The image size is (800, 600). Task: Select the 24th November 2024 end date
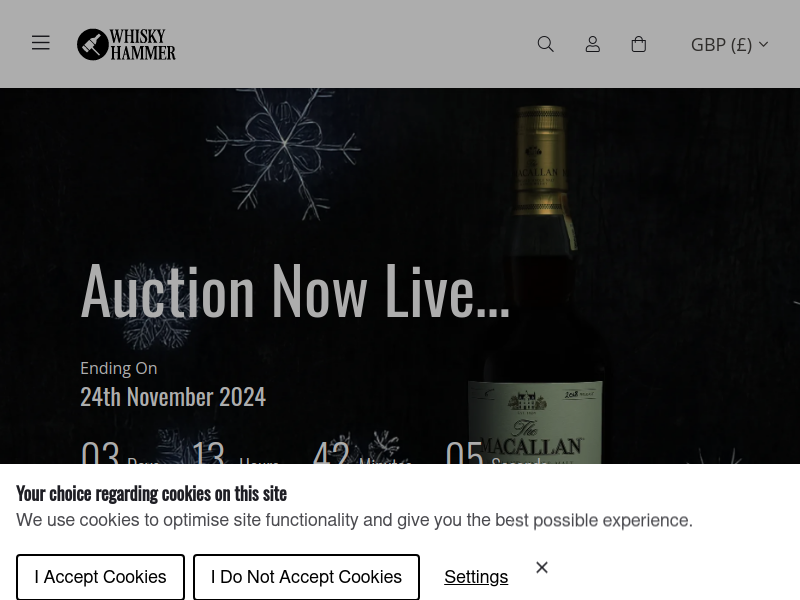173,397
